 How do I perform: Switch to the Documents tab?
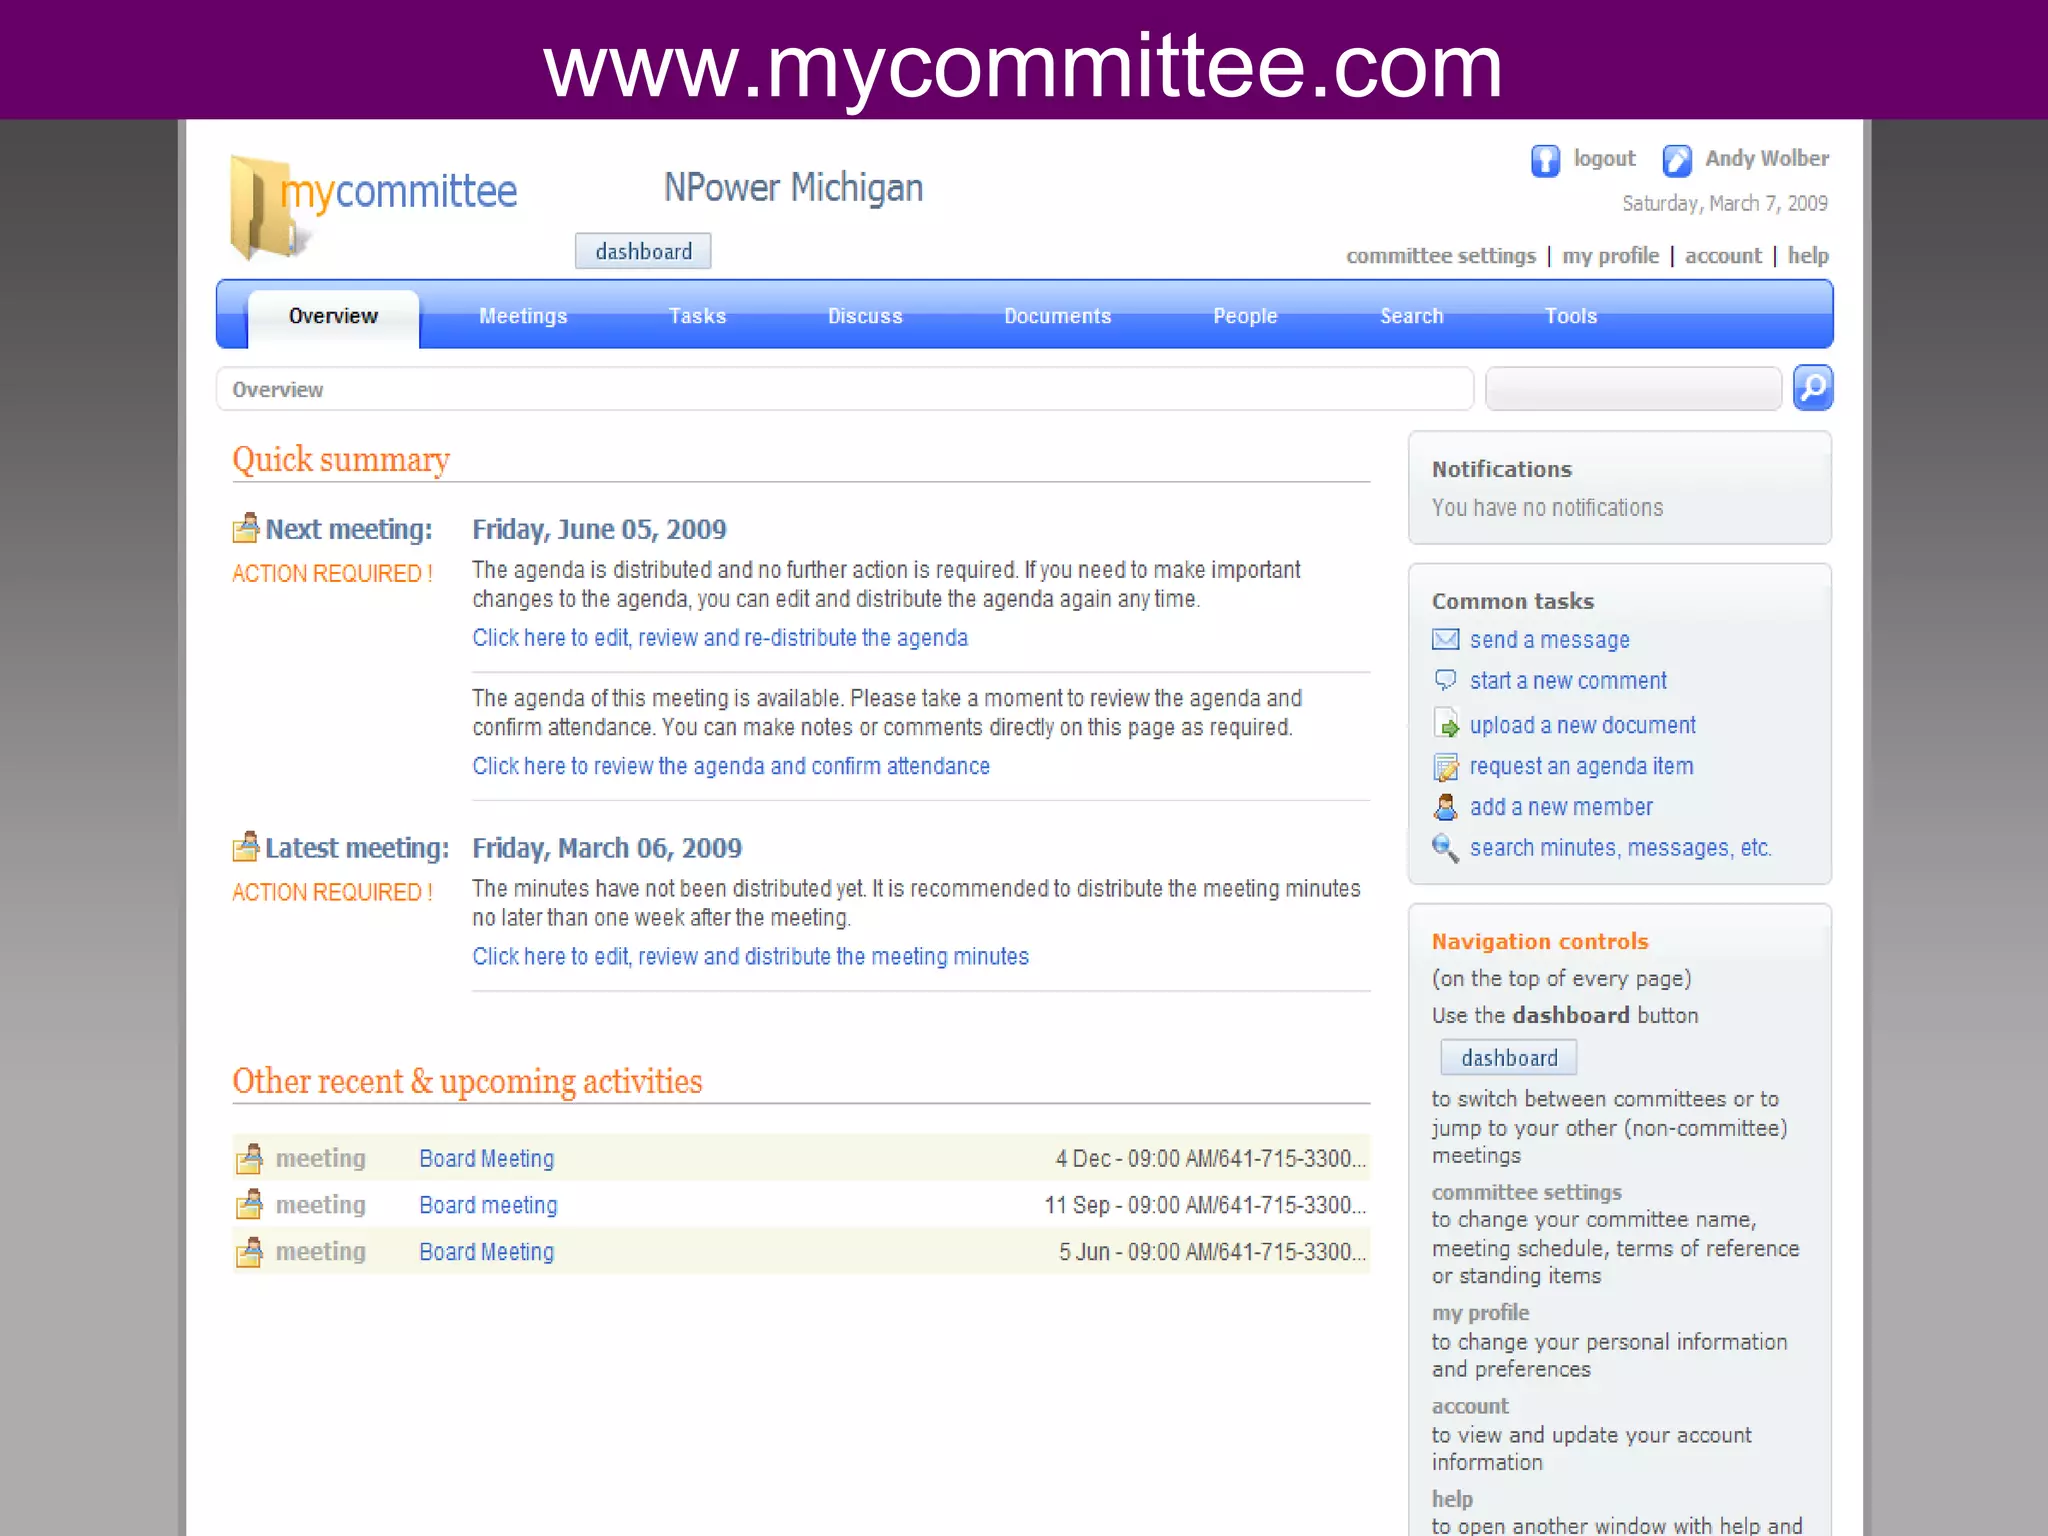point(1057,316)
